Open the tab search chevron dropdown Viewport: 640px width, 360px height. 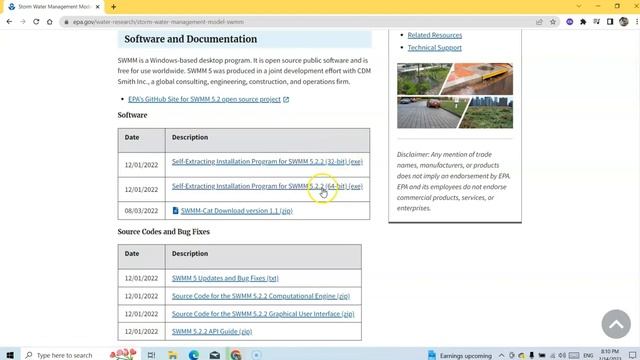pos(578,6)
